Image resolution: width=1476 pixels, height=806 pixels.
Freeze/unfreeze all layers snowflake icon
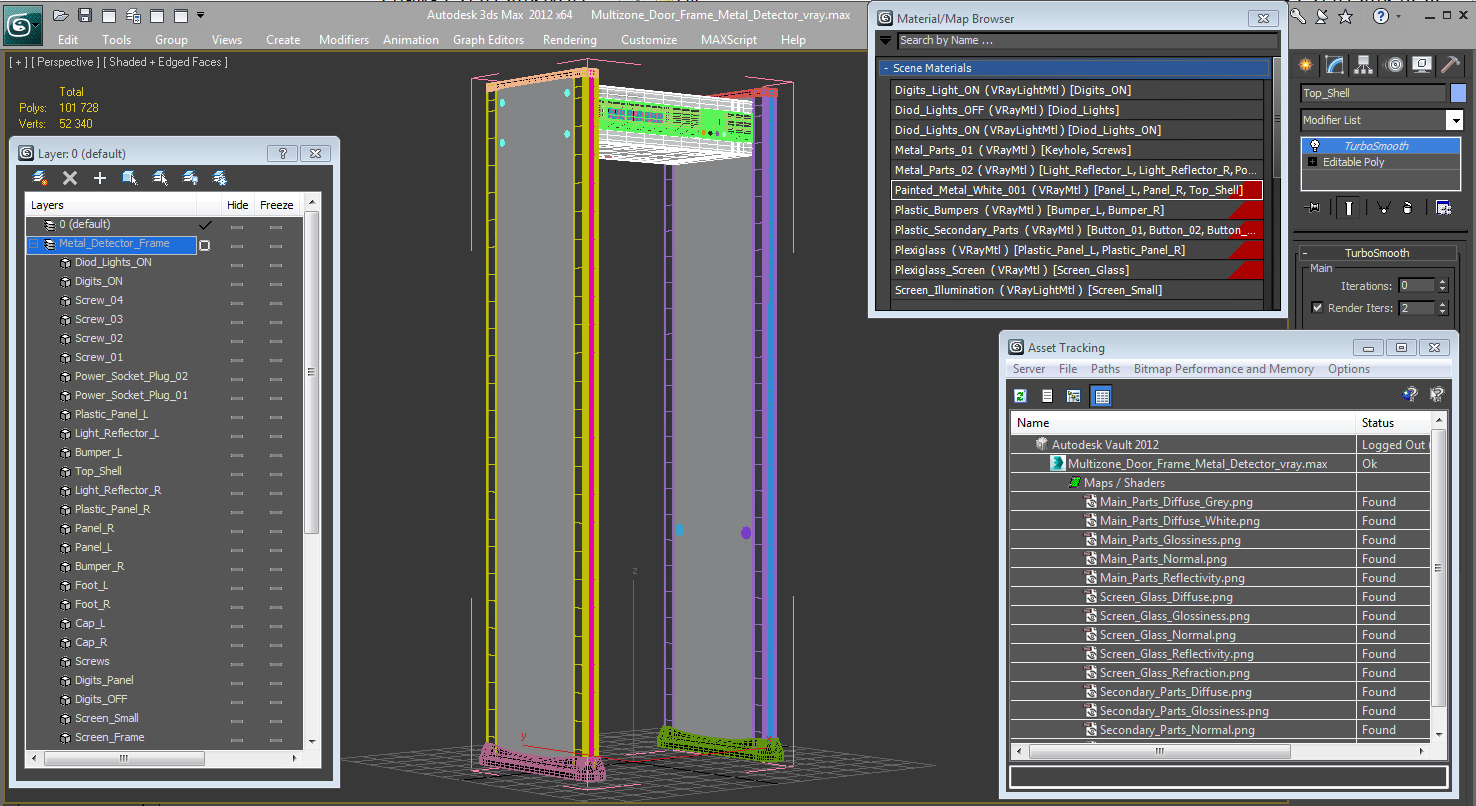point(220,178)
